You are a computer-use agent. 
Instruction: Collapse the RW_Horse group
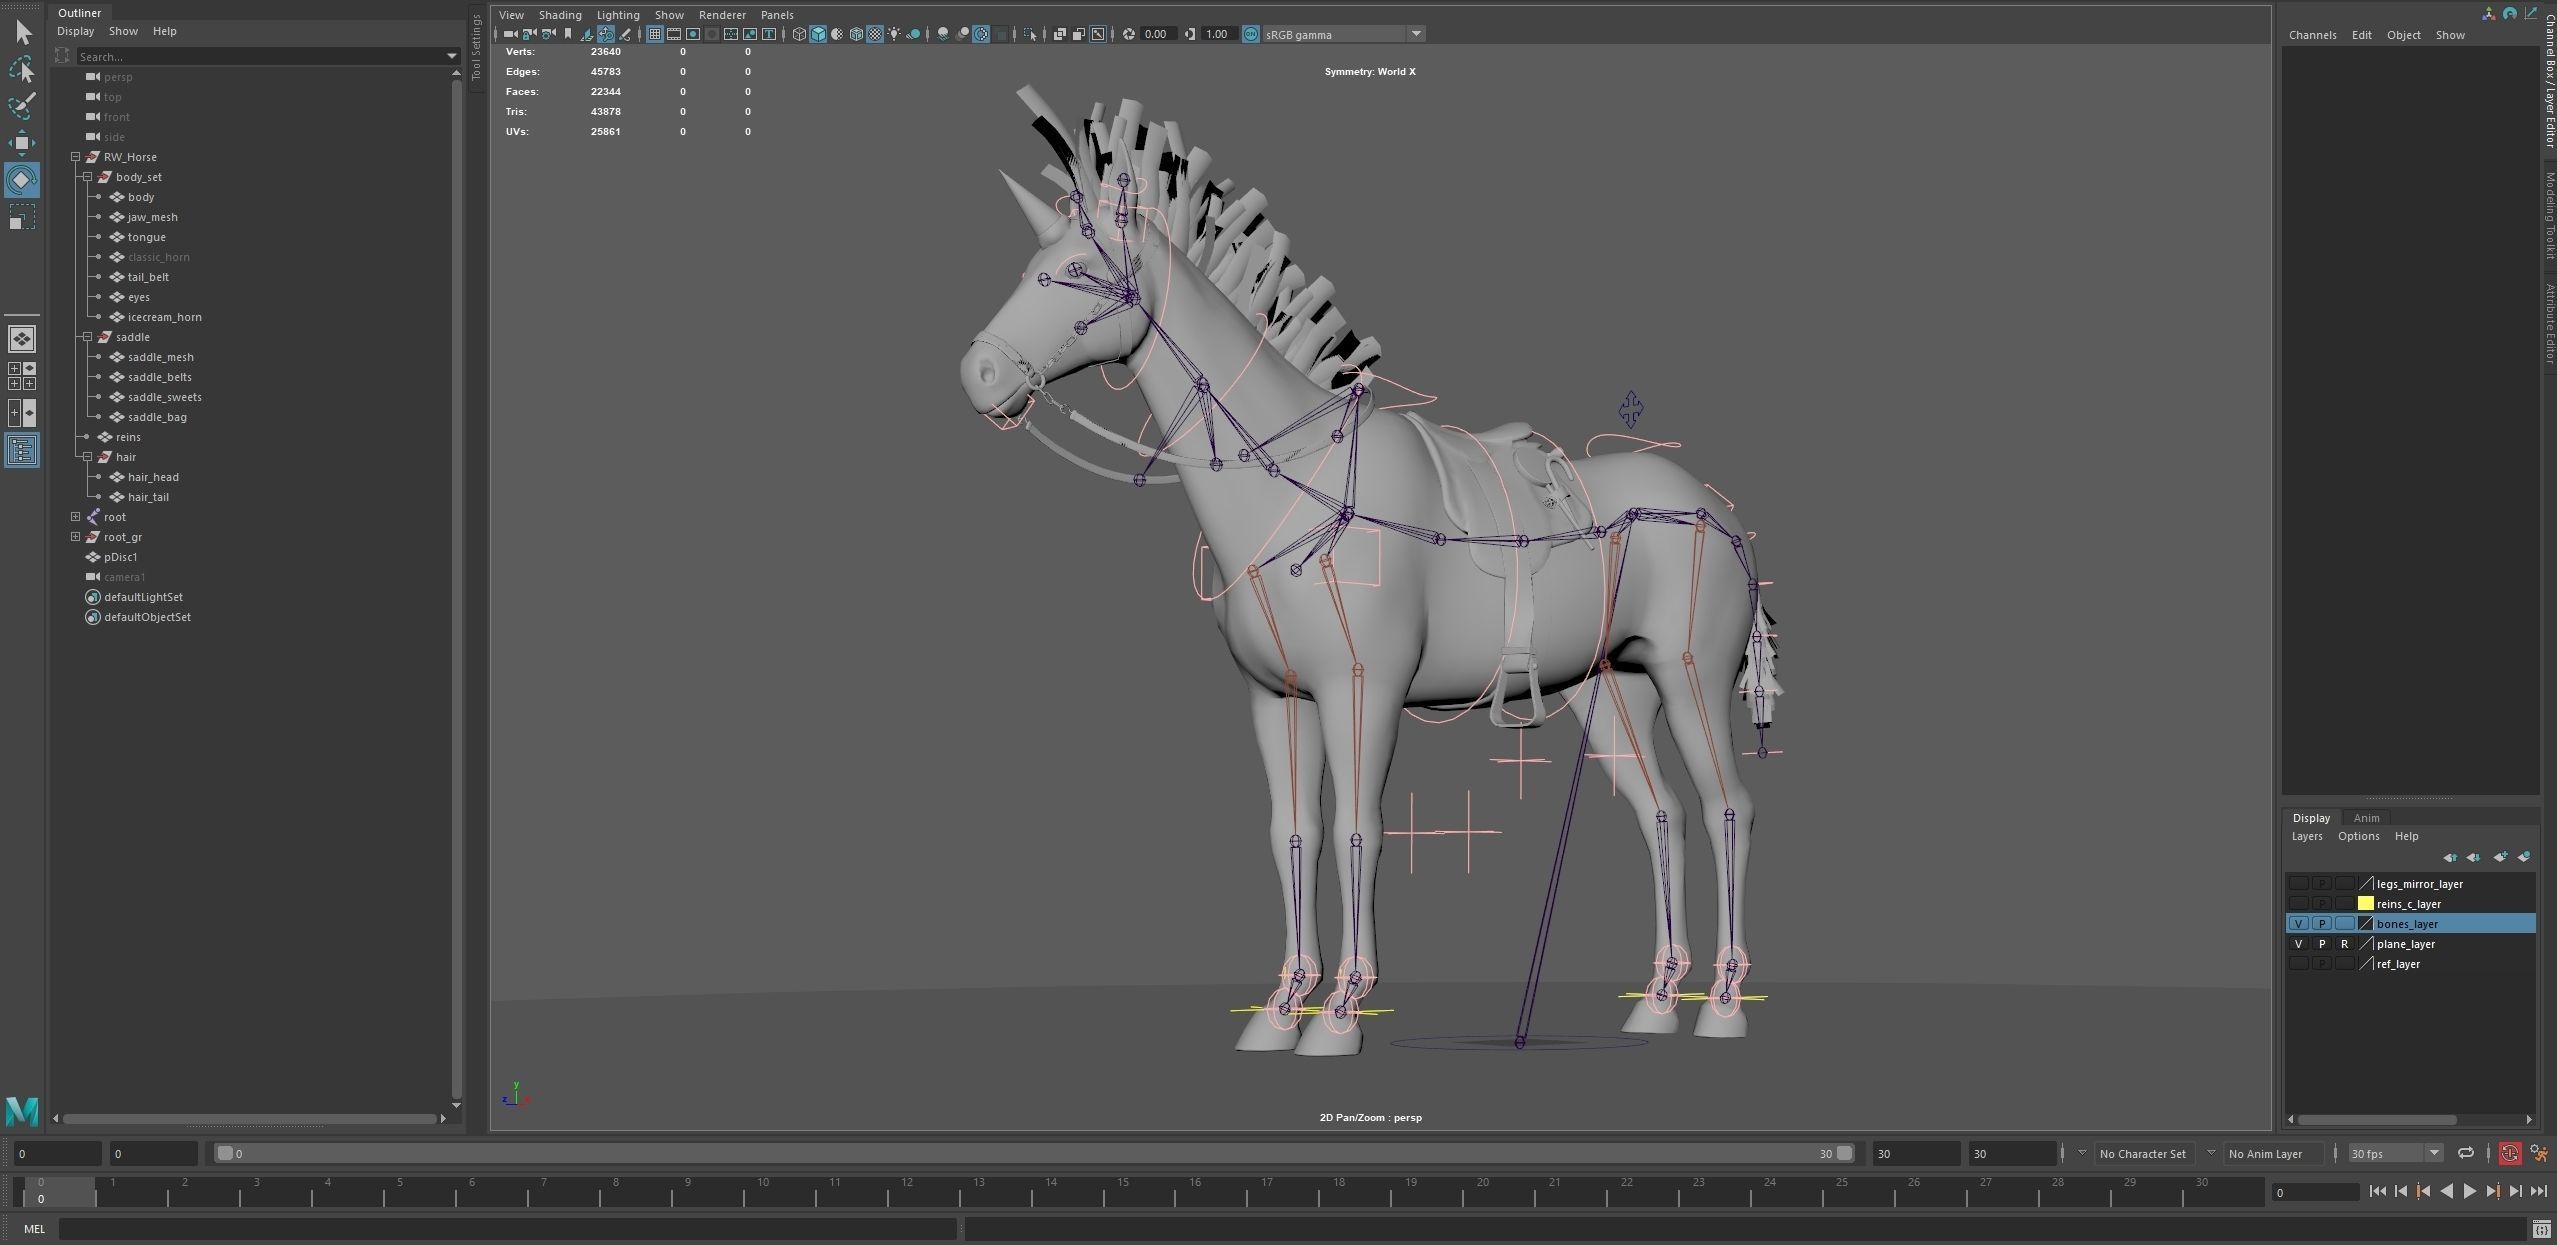75,157
